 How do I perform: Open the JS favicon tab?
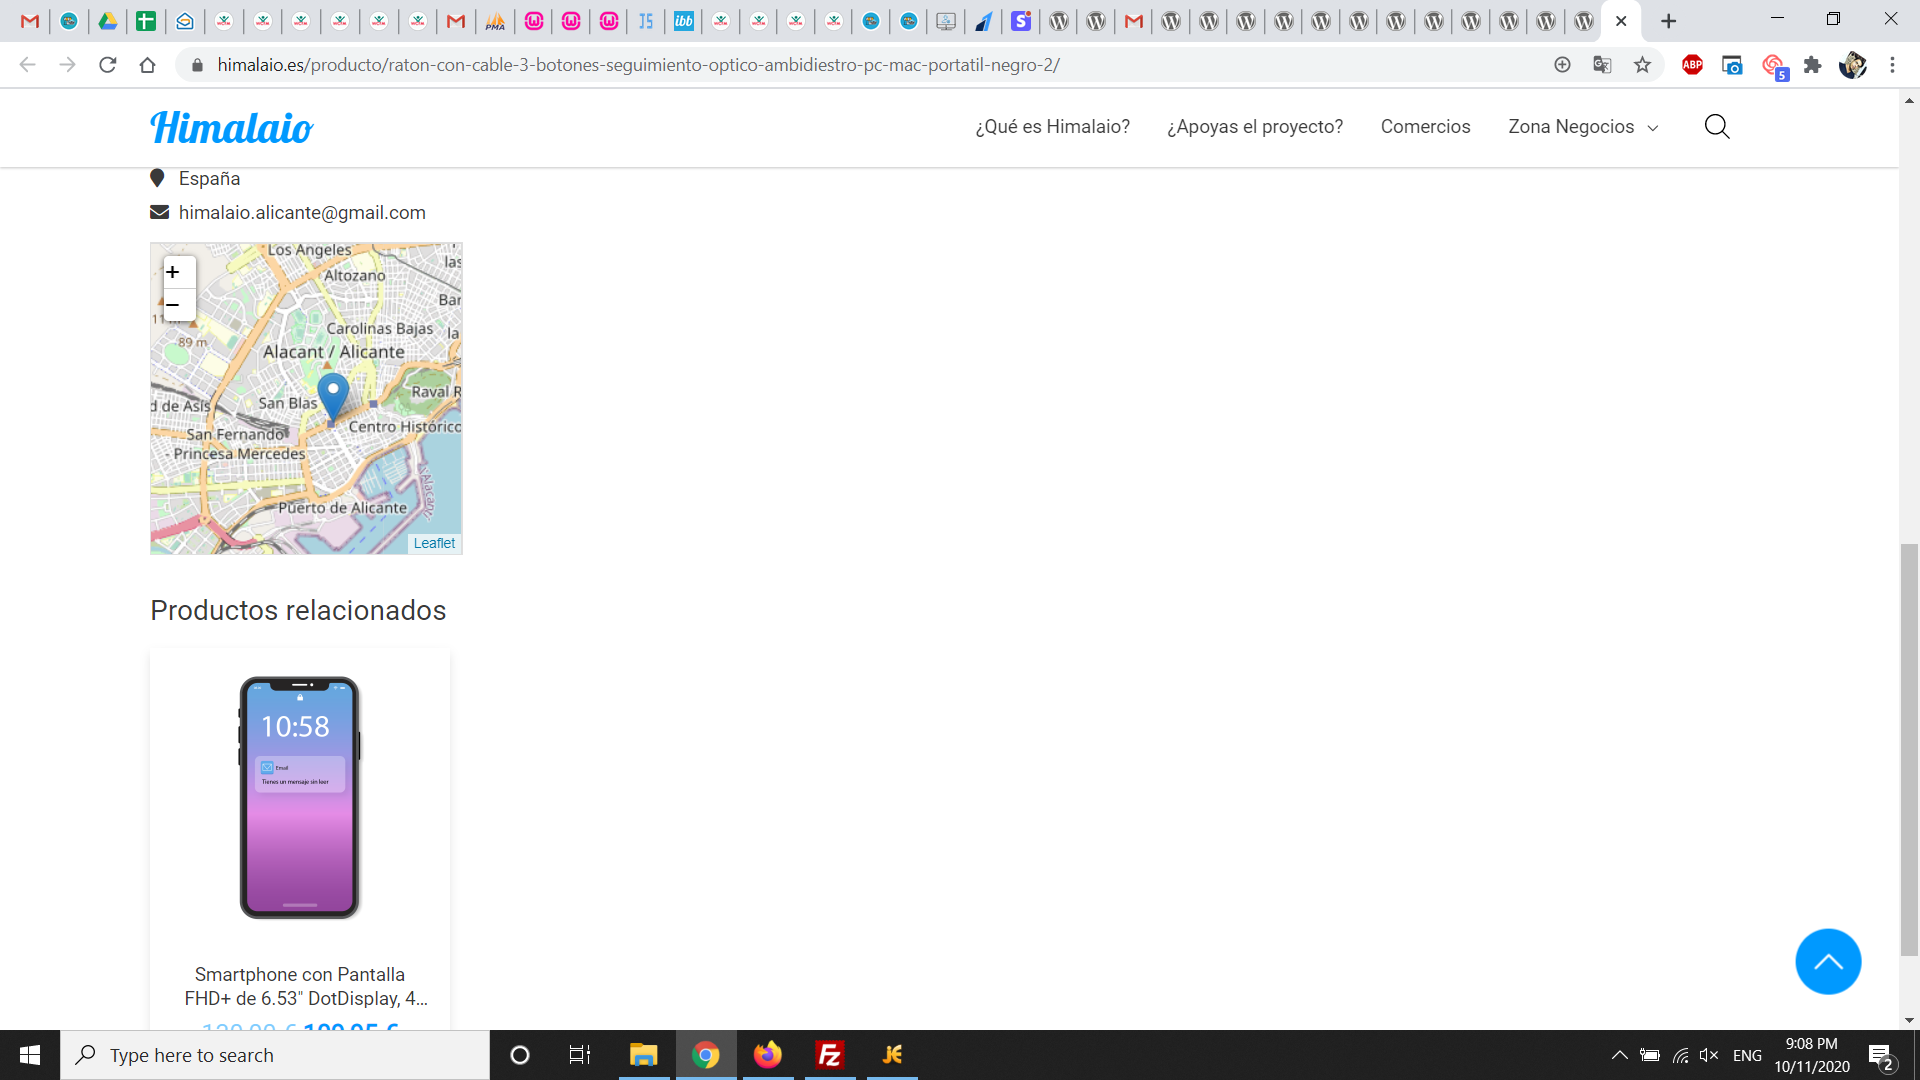[646, 21]
